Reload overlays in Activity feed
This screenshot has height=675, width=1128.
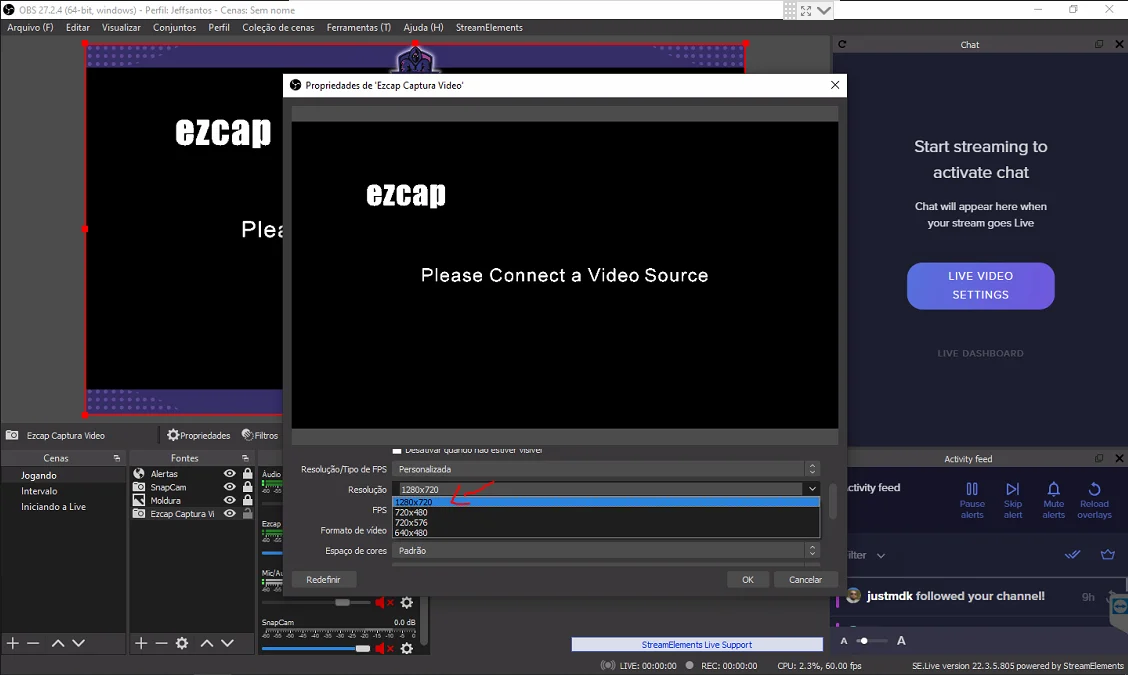click(1094, 500)
